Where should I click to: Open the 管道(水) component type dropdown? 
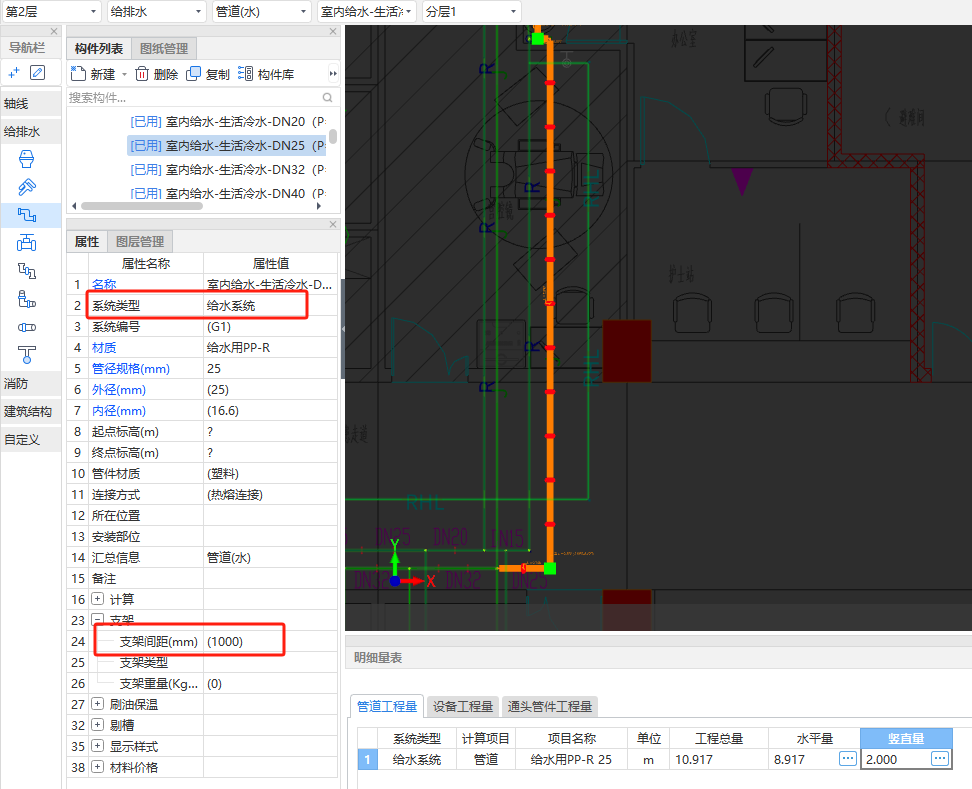[261, 11]
